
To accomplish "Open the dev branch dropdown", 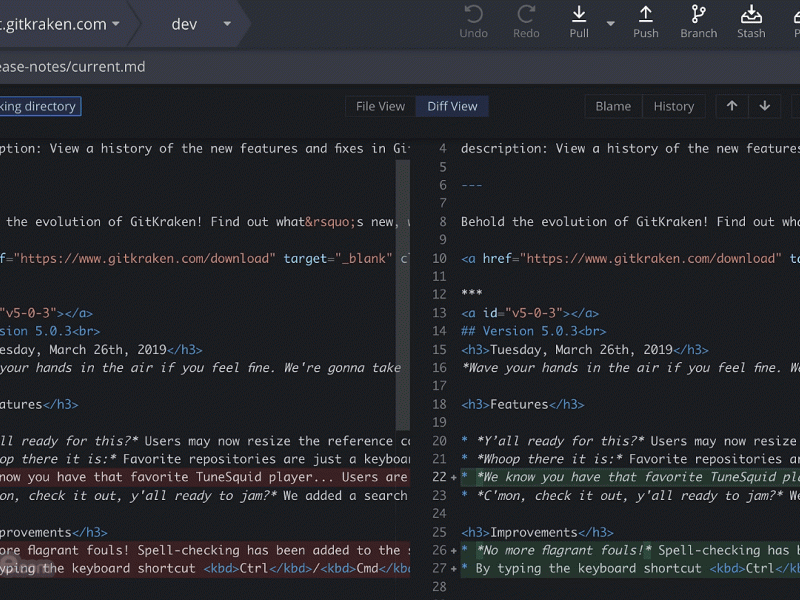I will (x=227, y=23).
